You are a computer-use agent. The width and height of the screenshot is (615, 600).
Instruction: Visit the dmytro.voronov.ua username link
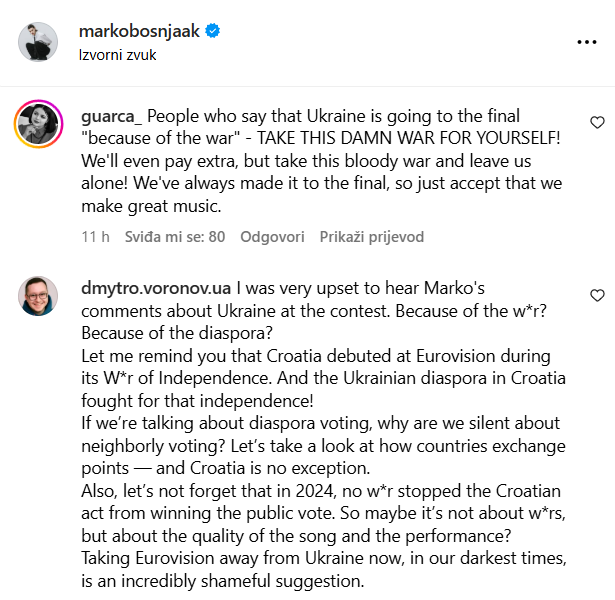click(156, 288)
